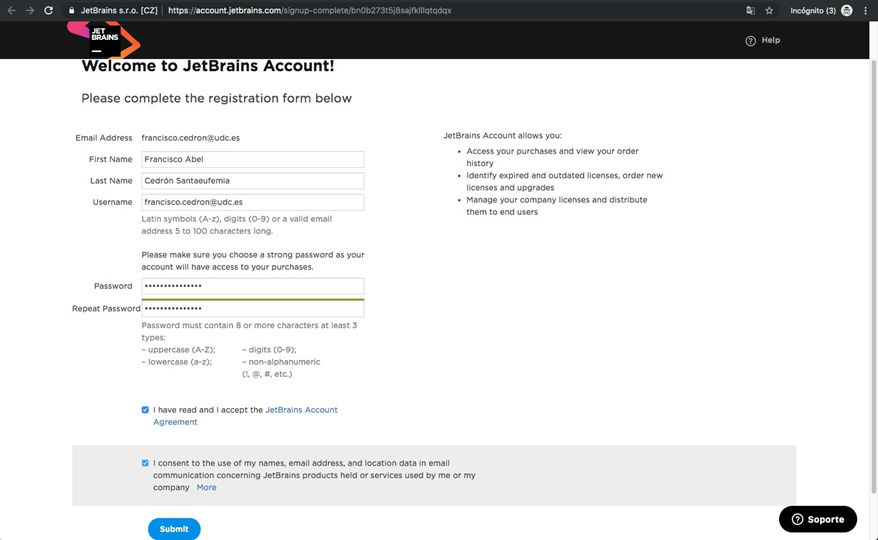Screen dimensions: 878x540
Task: Click the translate page icon
Action: 750,10
